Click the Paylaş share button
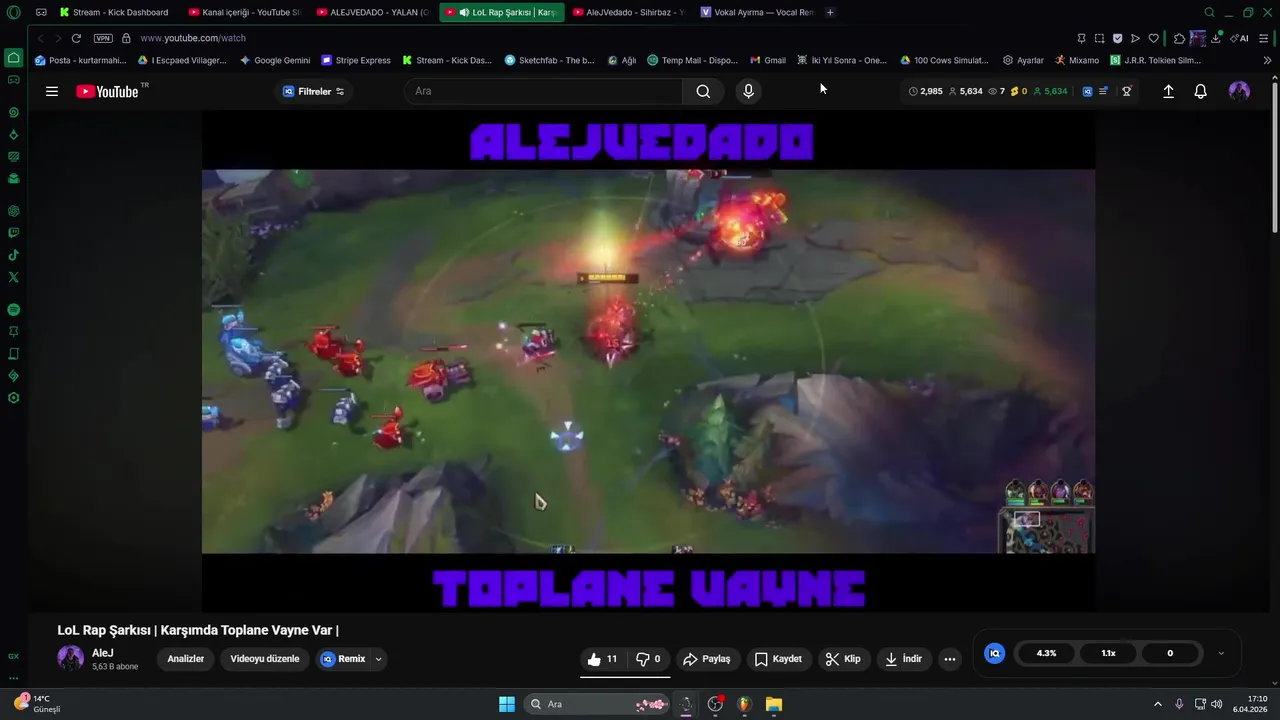Viewport: 1280px width, 720px height. click(707, 659)
